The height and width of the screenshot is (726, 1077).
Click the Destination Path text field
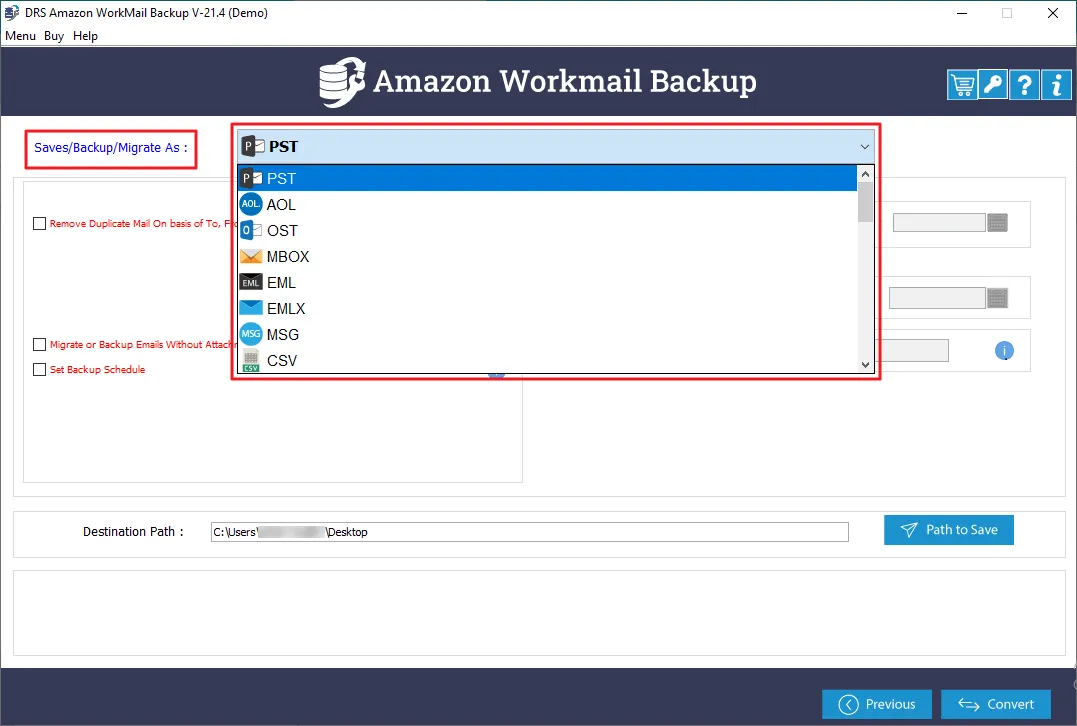pyautogui.click(x=530, y=532)
